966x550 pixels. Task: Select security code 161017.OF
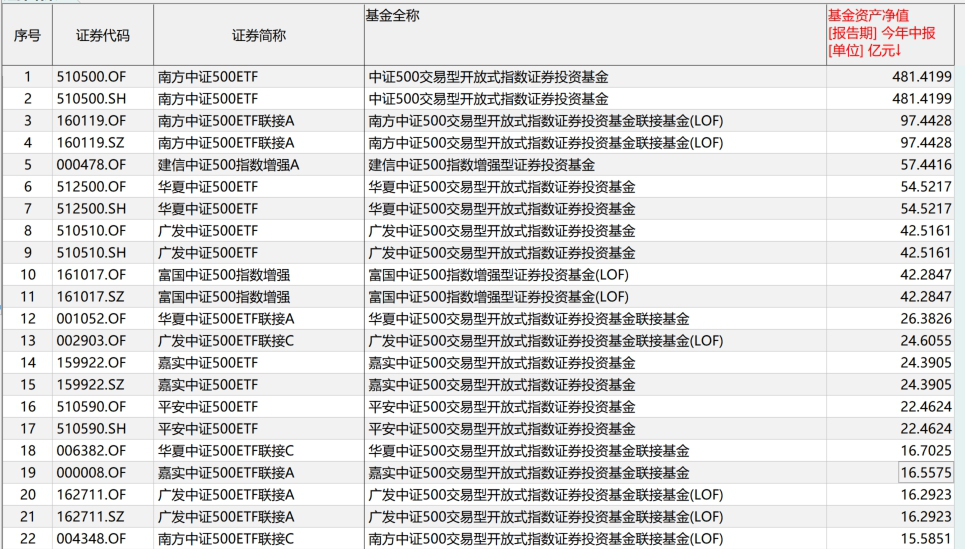pyautogui.click(x=91, y=275)
